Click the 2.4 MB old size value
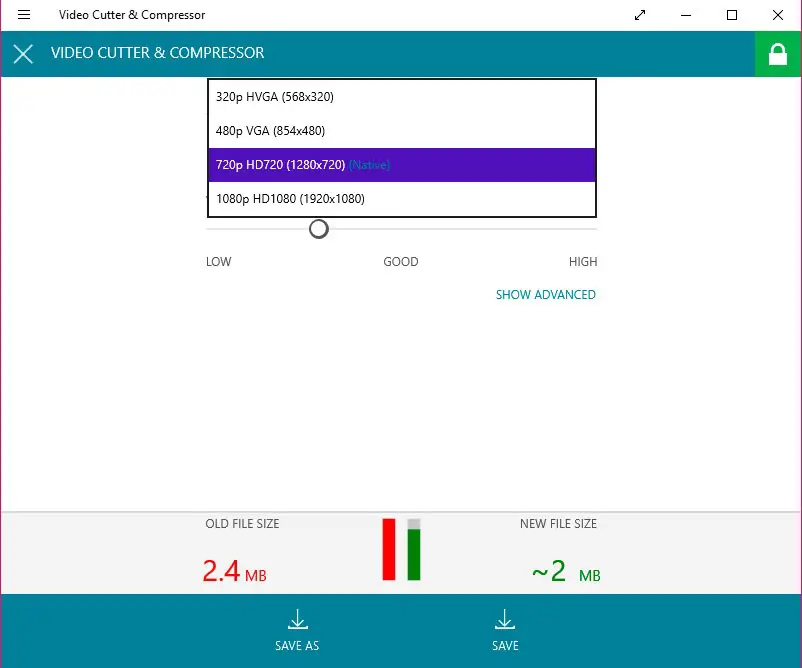The image size is (802, 668). pos(234,571)
